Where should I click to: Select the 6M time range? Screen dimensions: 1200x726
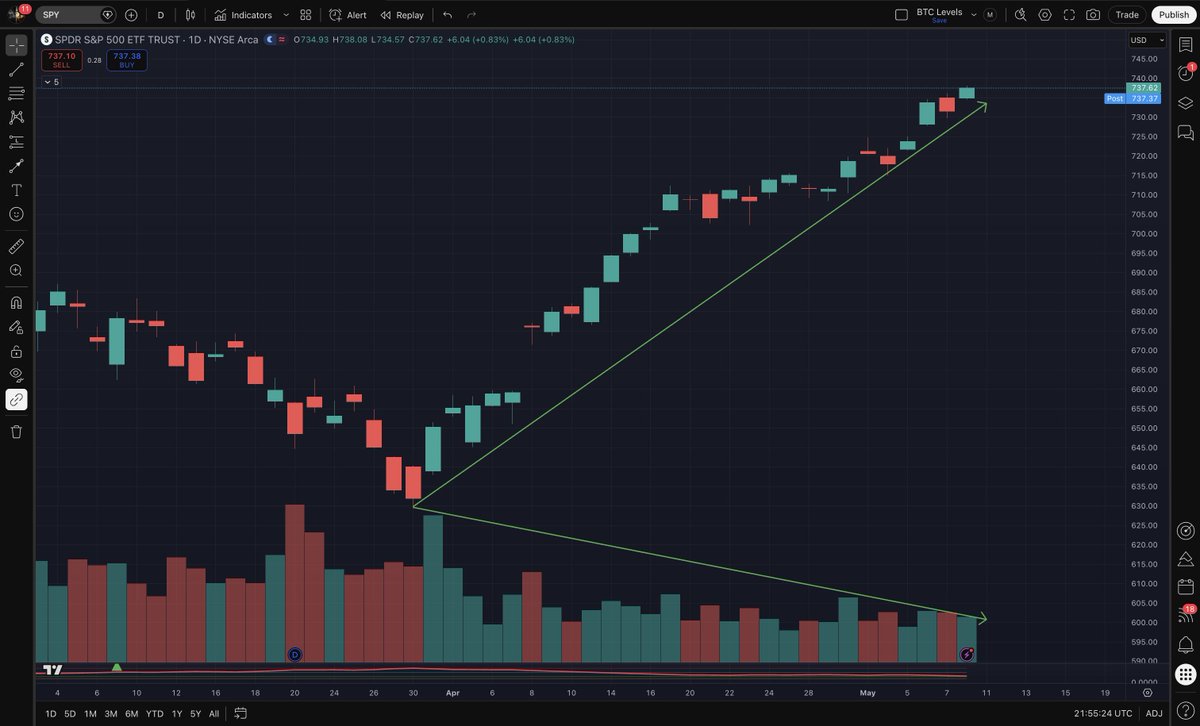pos(132,714)
